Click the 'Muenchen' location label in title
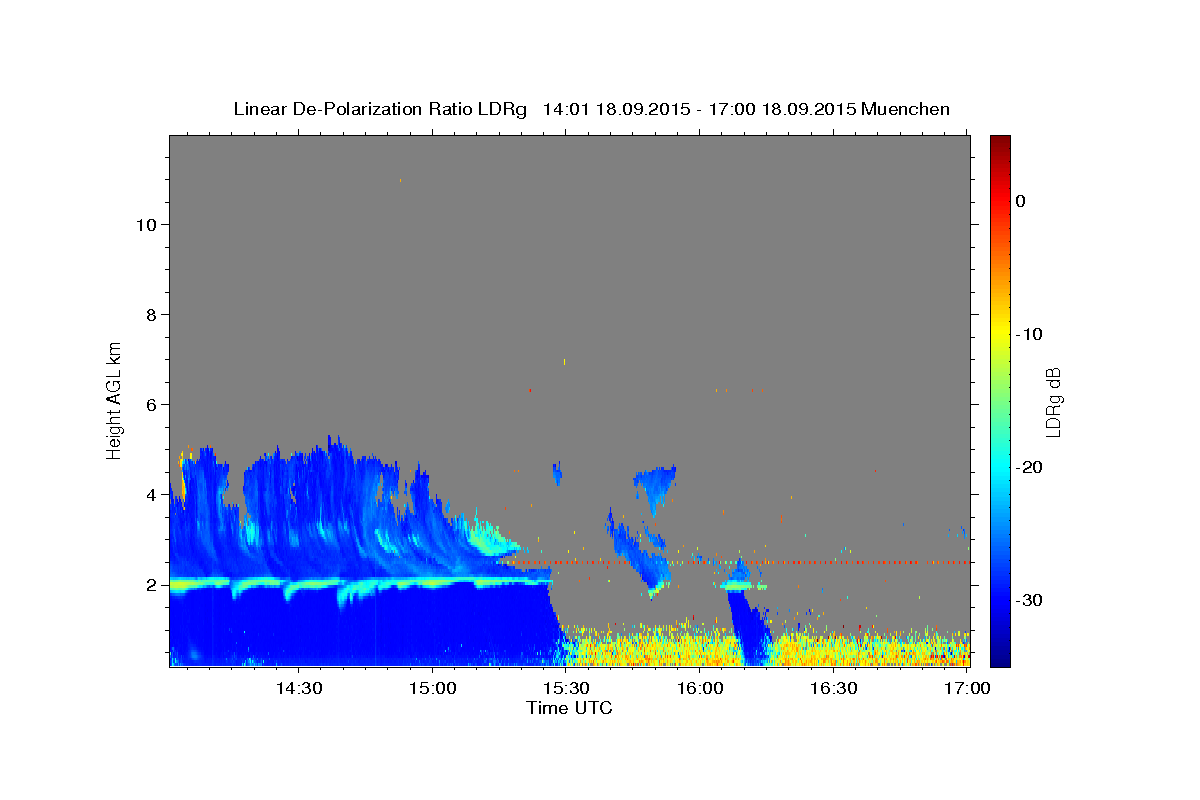Viewport: 1200px width, 800px height. tap(905, 109)
